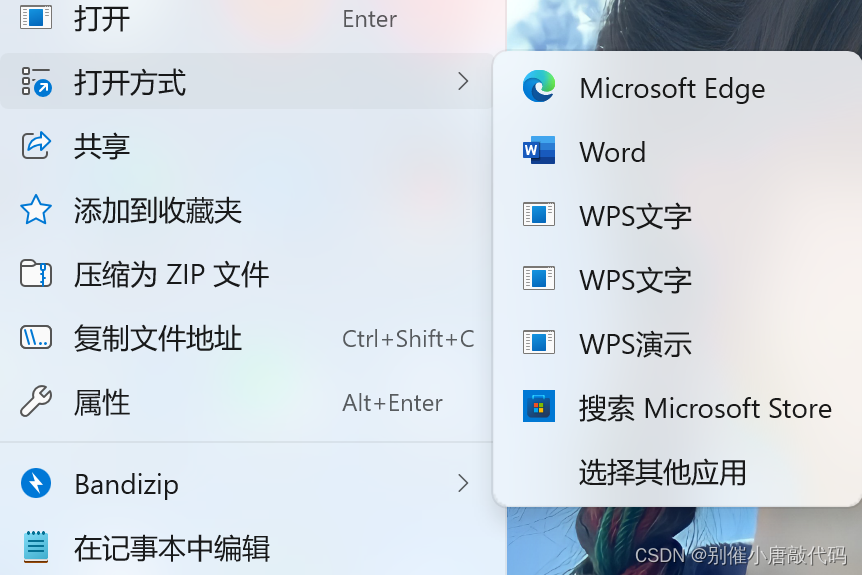
Task: Click the share arrow icon beside 共享
Action: click(x=36, y=146)
